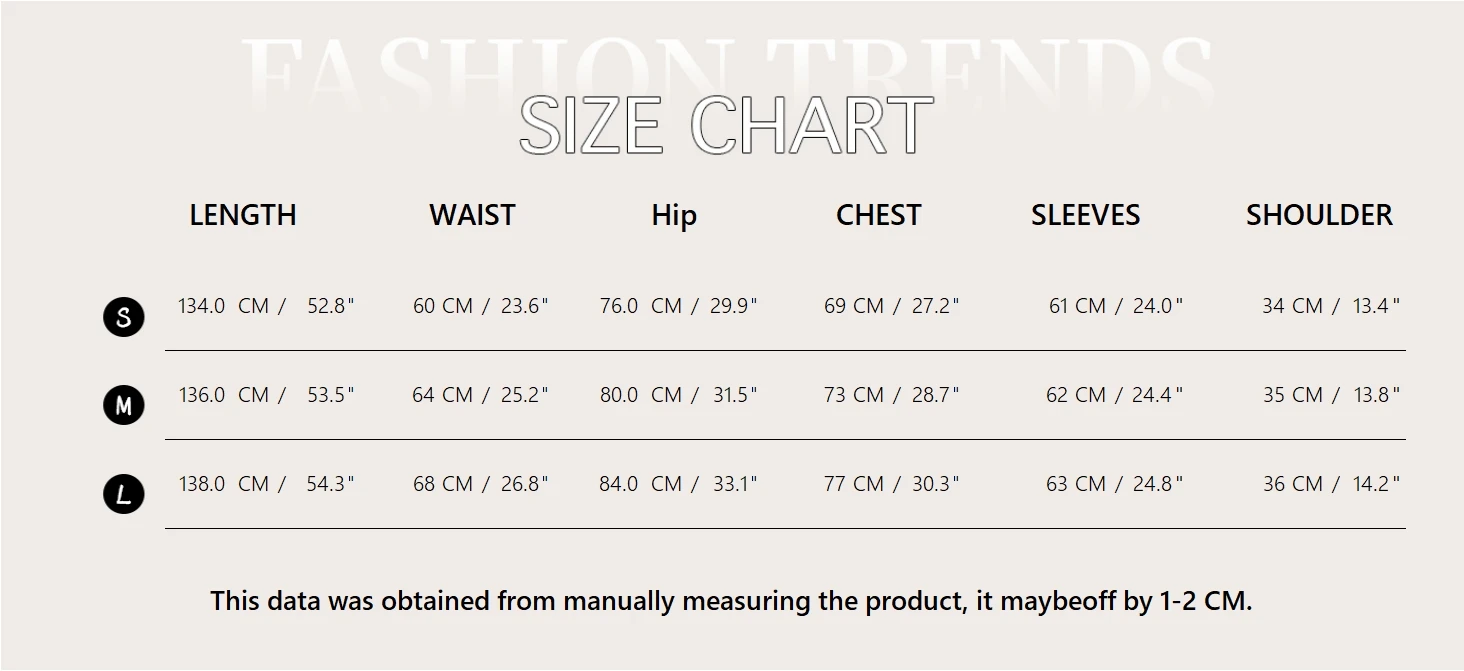This screenshot has width=1464, height=671.
Task: Click the Hip column header
Action: coord(674,216)
